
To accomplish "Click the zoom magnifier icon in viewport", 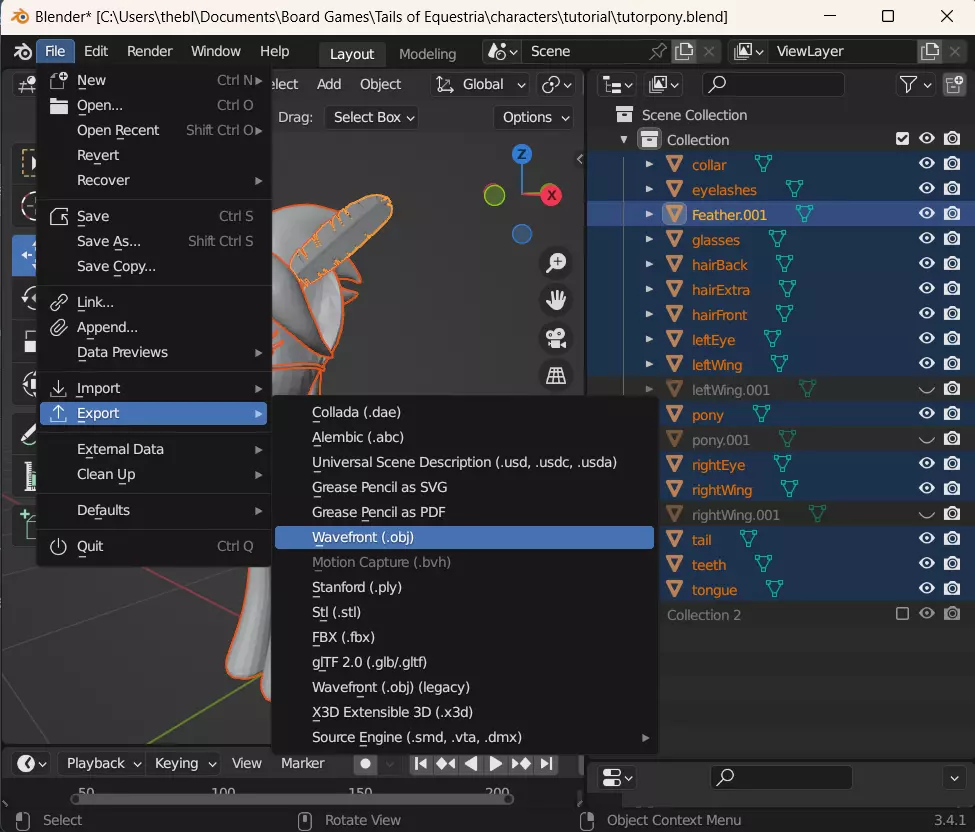I will tap(555, 263).
